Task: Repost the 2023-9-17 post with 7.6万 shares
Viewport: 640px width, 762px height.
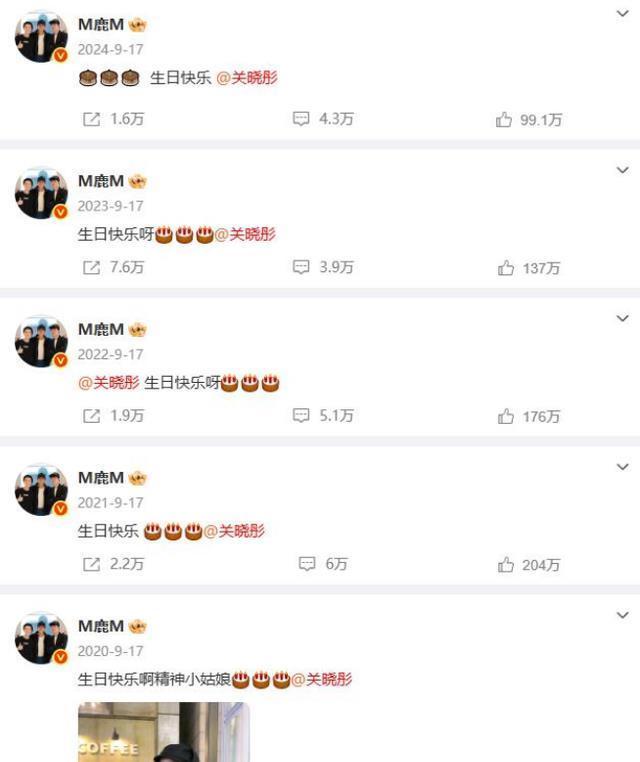Action: pyautogui.click(x=113, y=267)
